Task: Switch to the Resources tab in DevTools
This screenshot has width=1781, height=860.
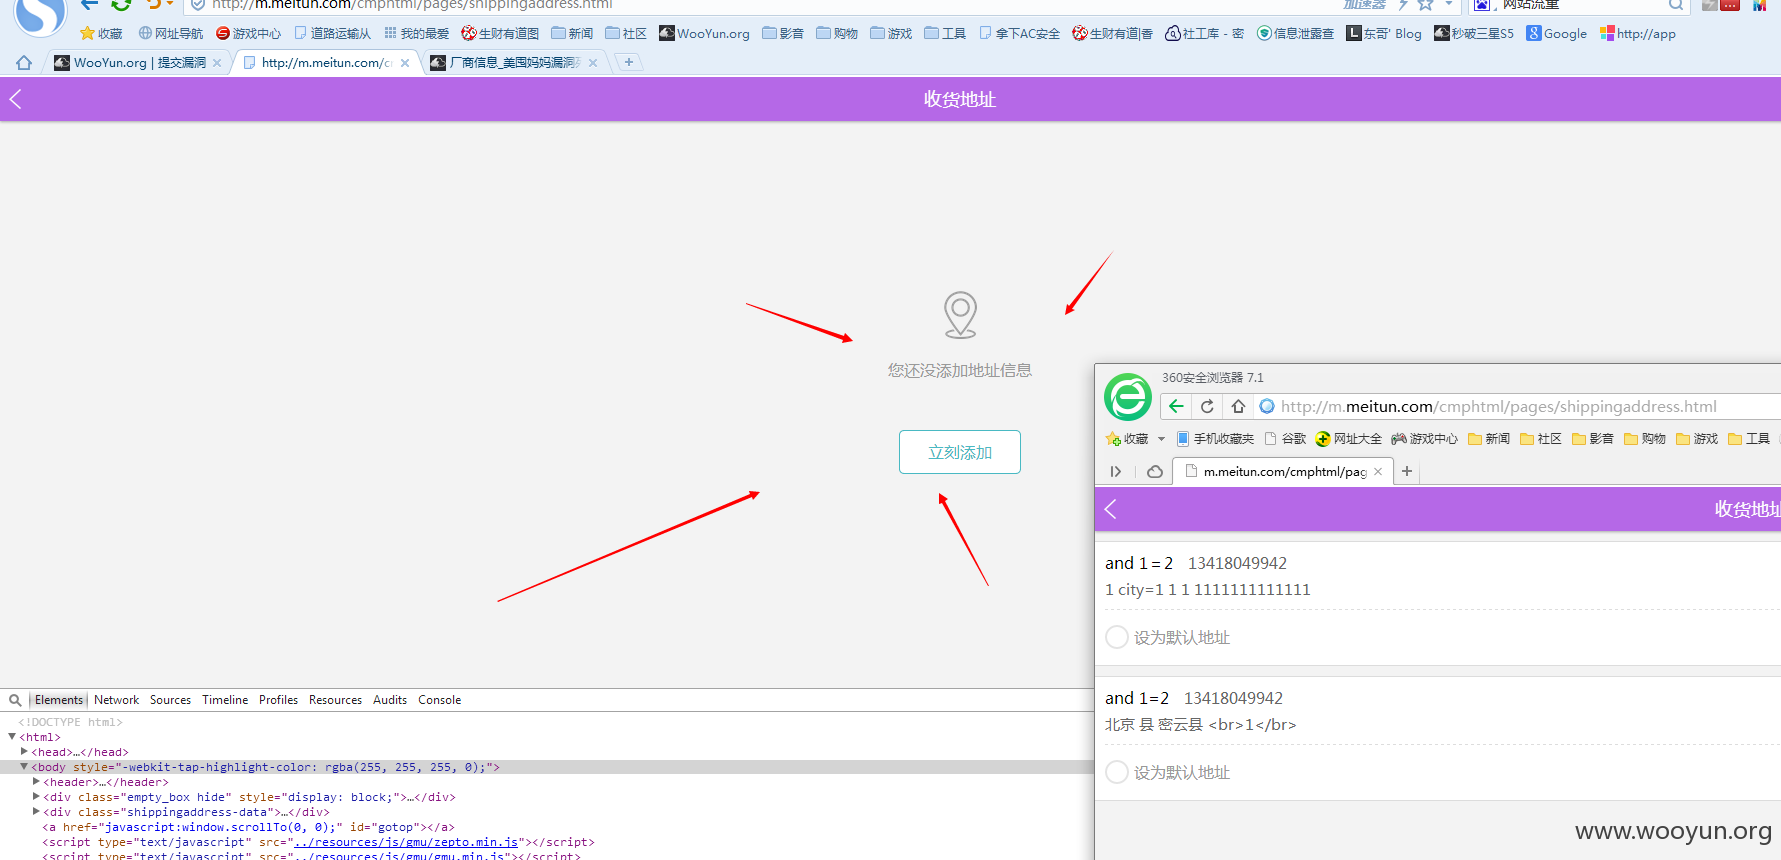Action: 335,700
